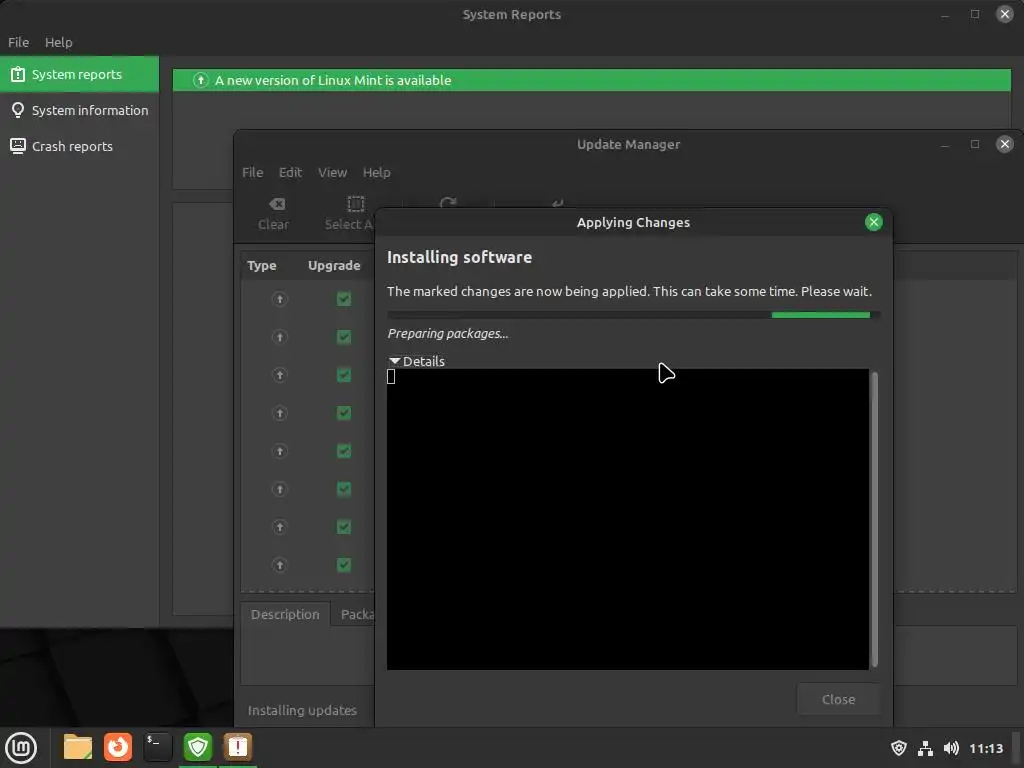Click seventh row's update type icon
Viewport: 1024px width, 768px height.
pos(280,527)
